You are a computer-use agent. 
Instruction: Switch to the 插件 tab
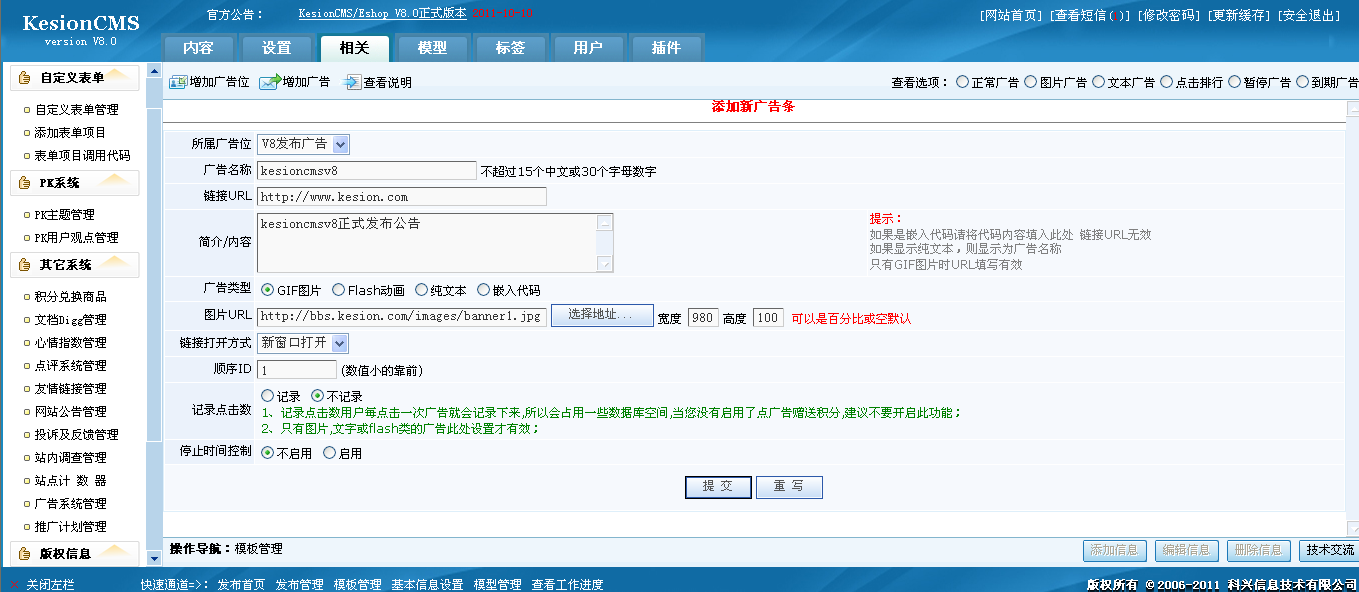click(667, 47)
